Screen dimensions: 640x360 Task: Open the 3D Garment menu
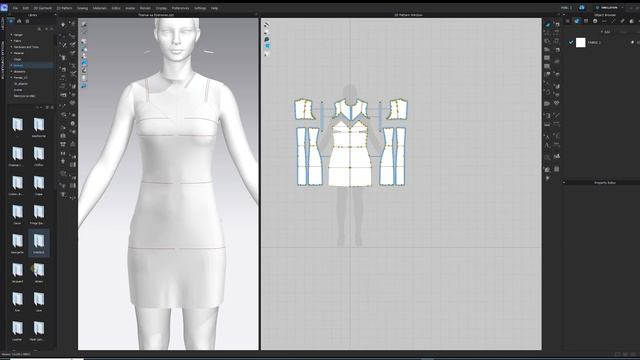(42, 8)
